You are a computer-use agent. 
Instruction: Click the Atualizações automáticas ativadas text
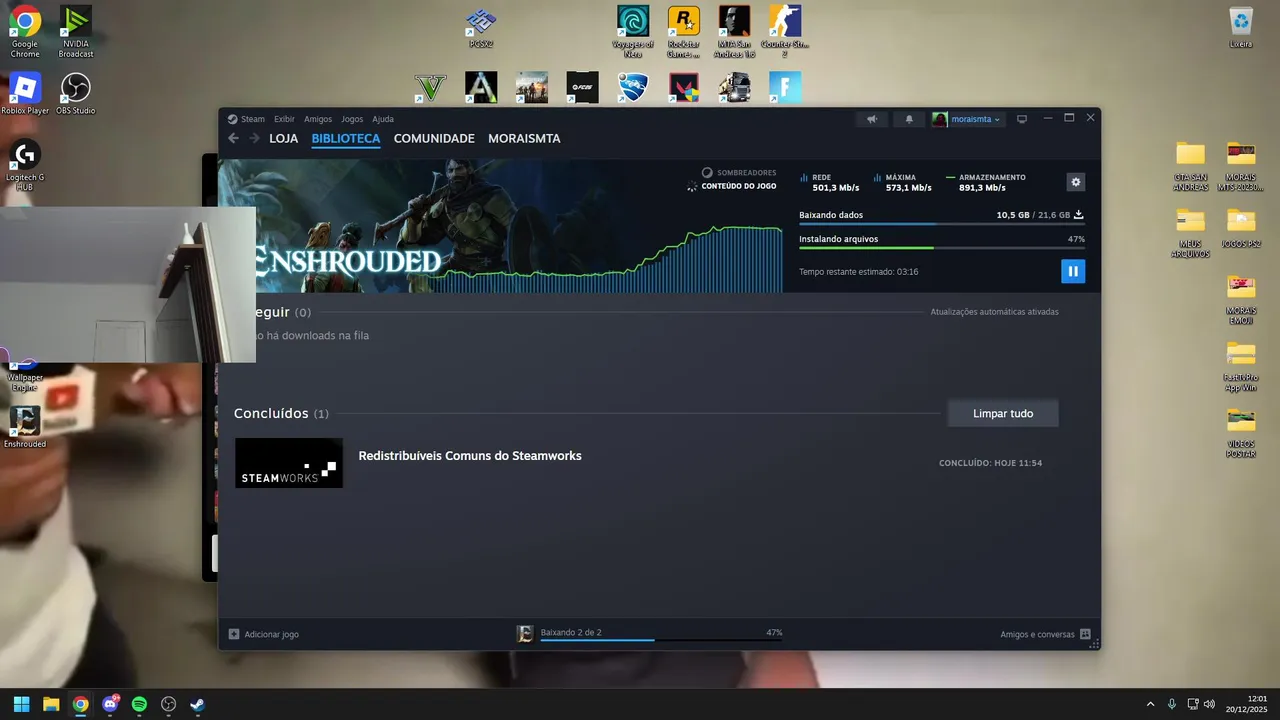(x=994, y=312)
